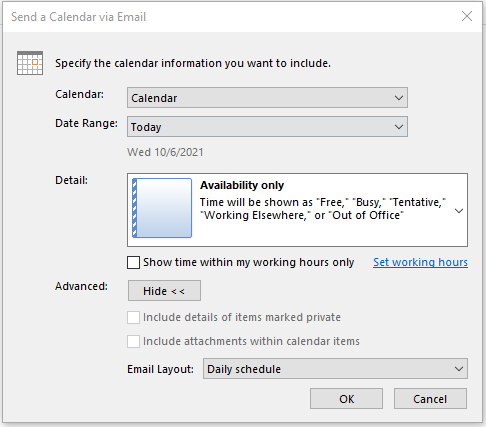
Task: Enable Show time within my working hours only
Action: pyautogui.click(x=133, y=262)
